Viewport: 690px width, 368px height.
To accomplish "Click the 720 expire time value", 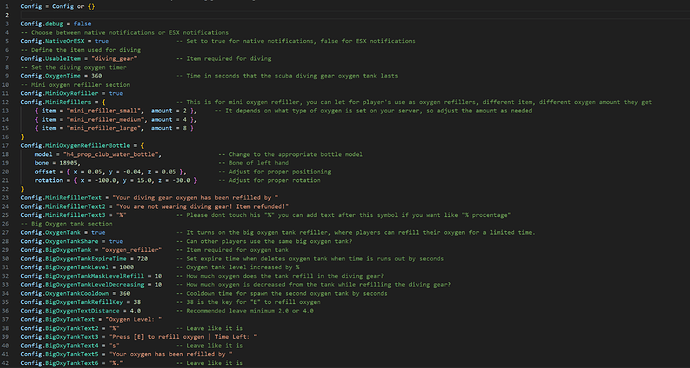I will coord(143,258).
